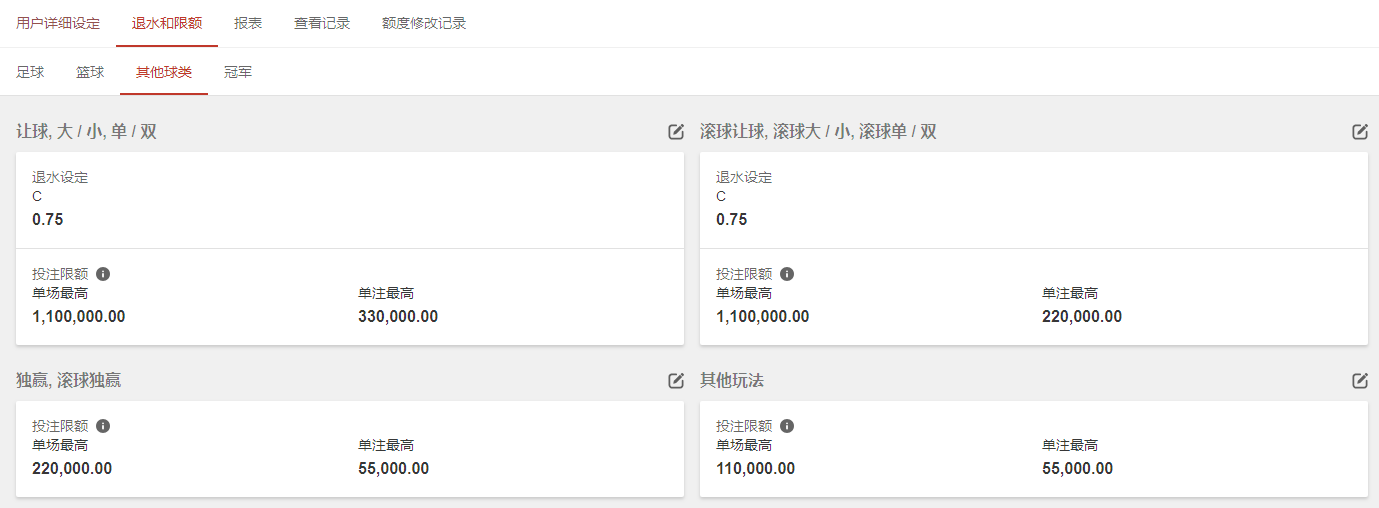Edit the 滚球让球, 滚球大 / 小 section

[x=1360, y=131]
